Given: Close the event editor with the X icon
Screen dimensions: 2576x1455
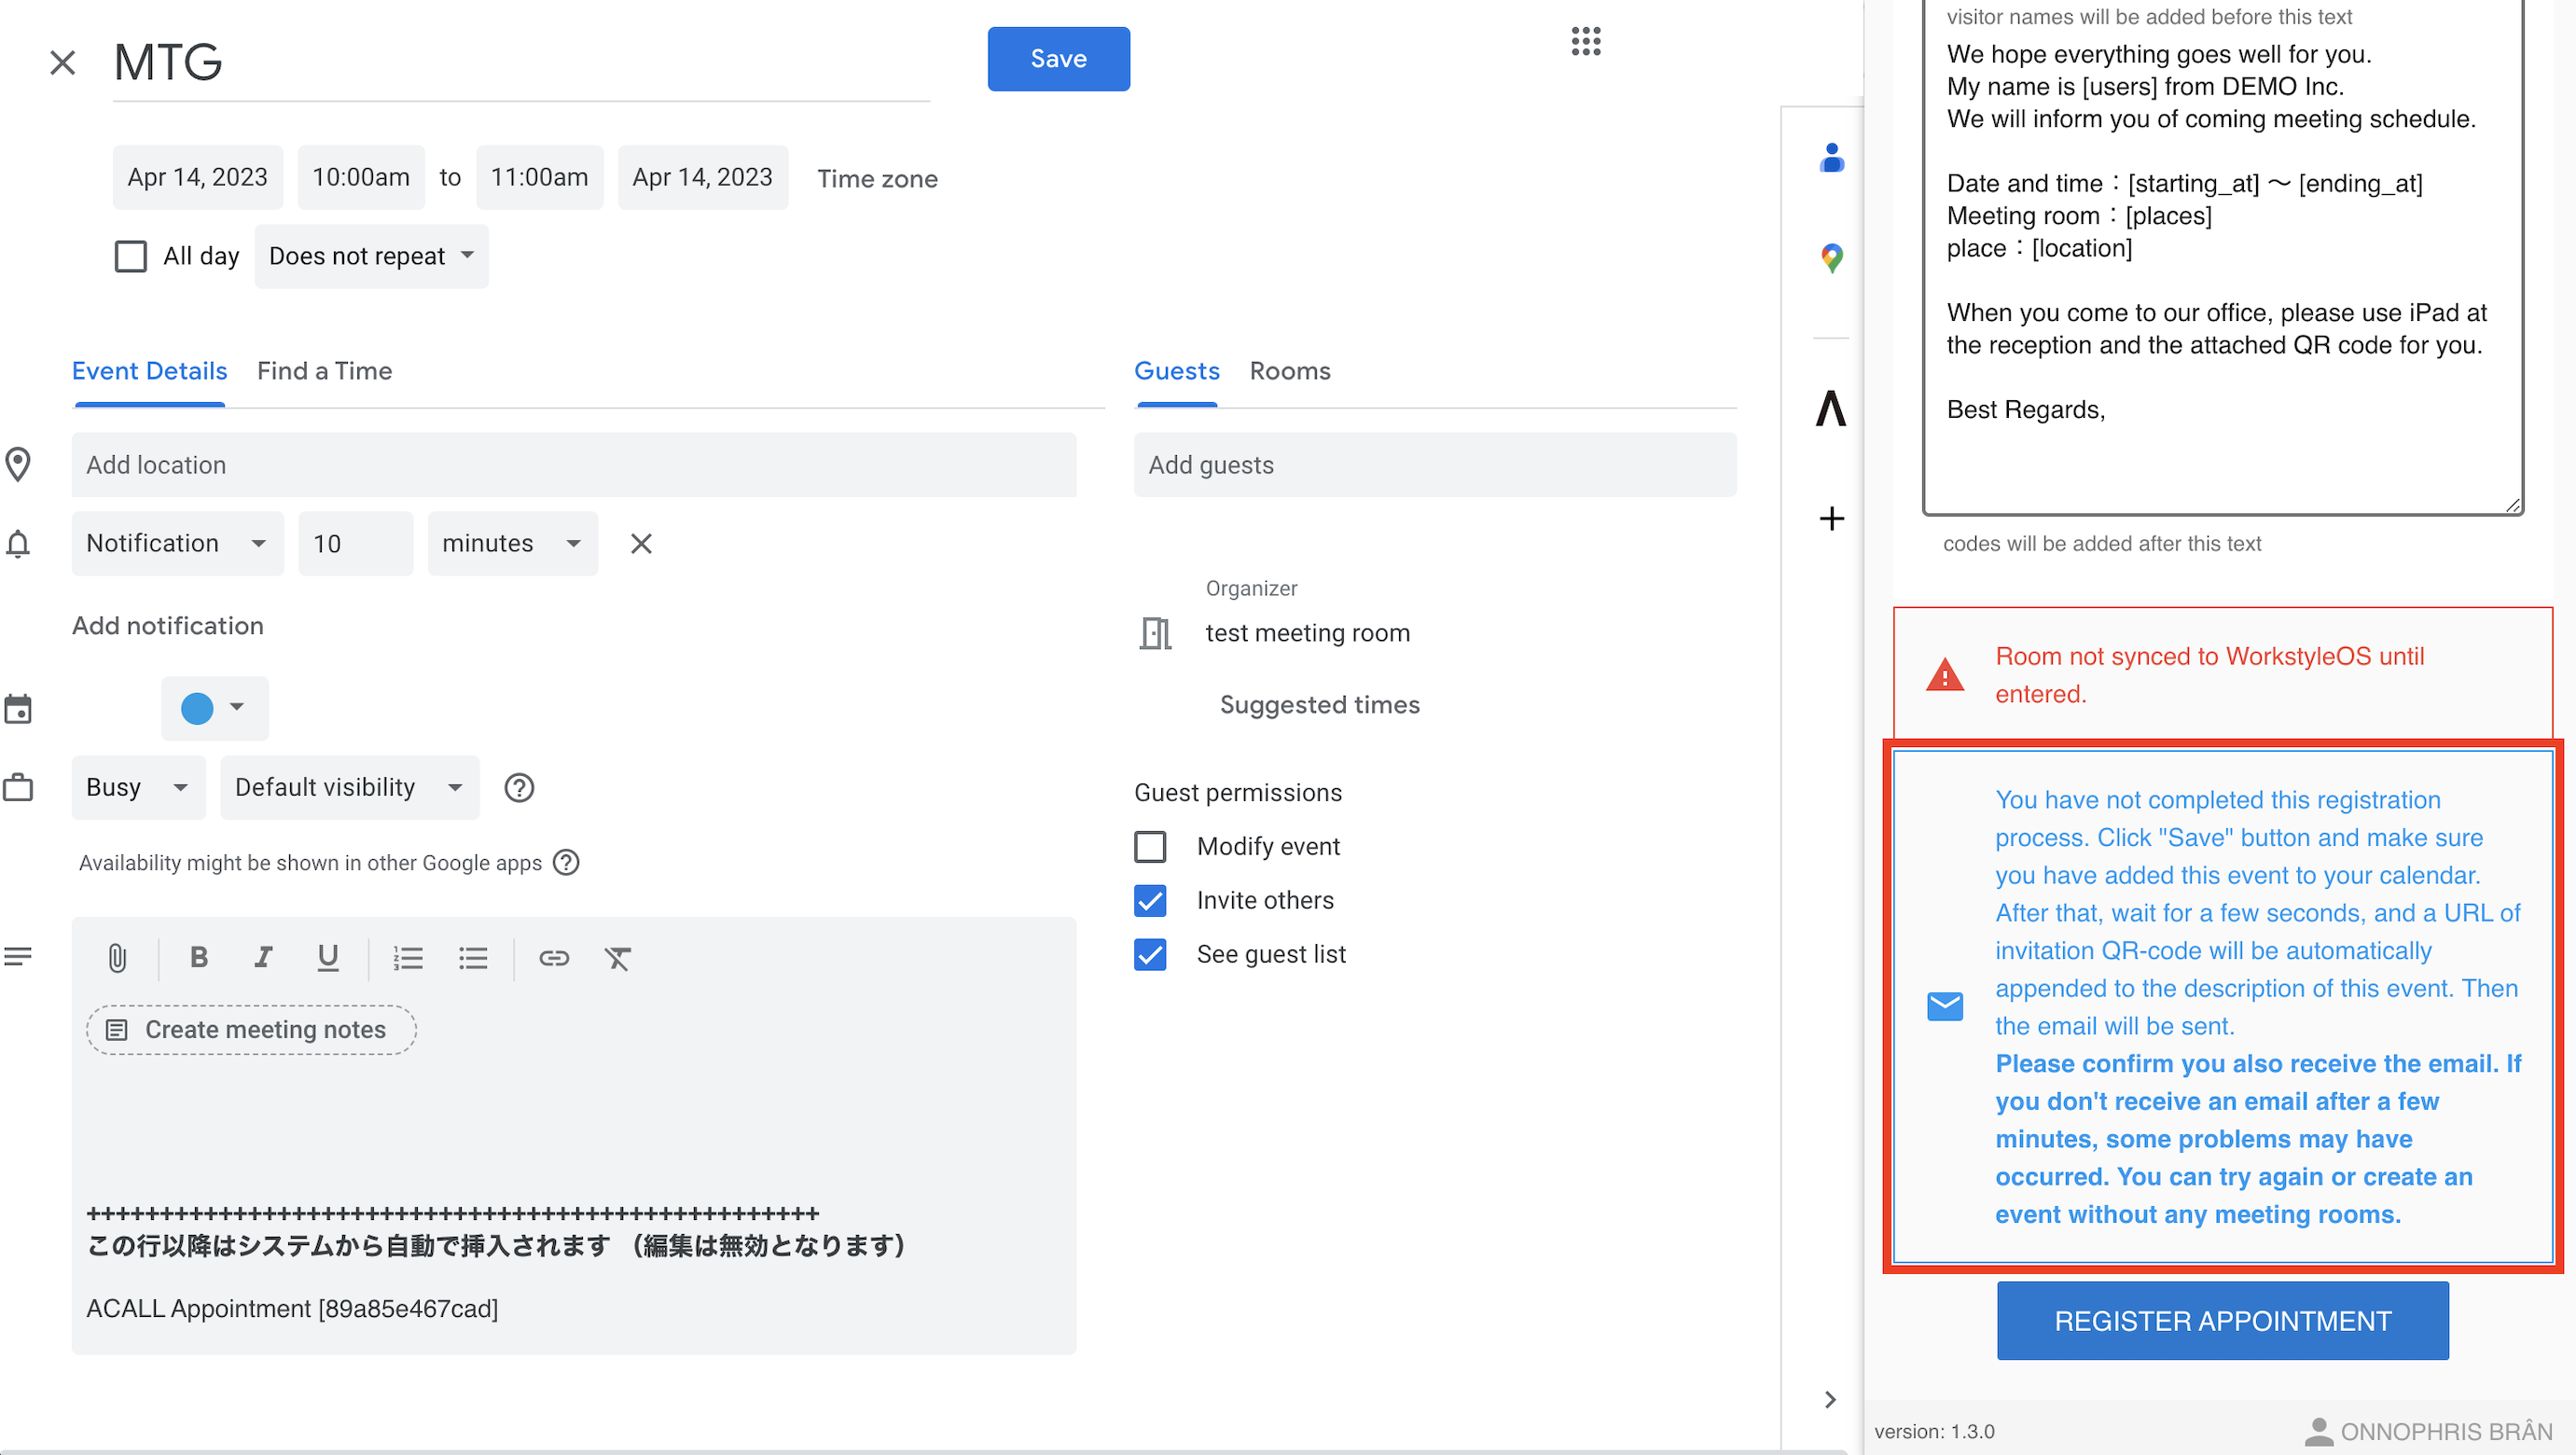Looking at the screenshot, I should 62,62.
